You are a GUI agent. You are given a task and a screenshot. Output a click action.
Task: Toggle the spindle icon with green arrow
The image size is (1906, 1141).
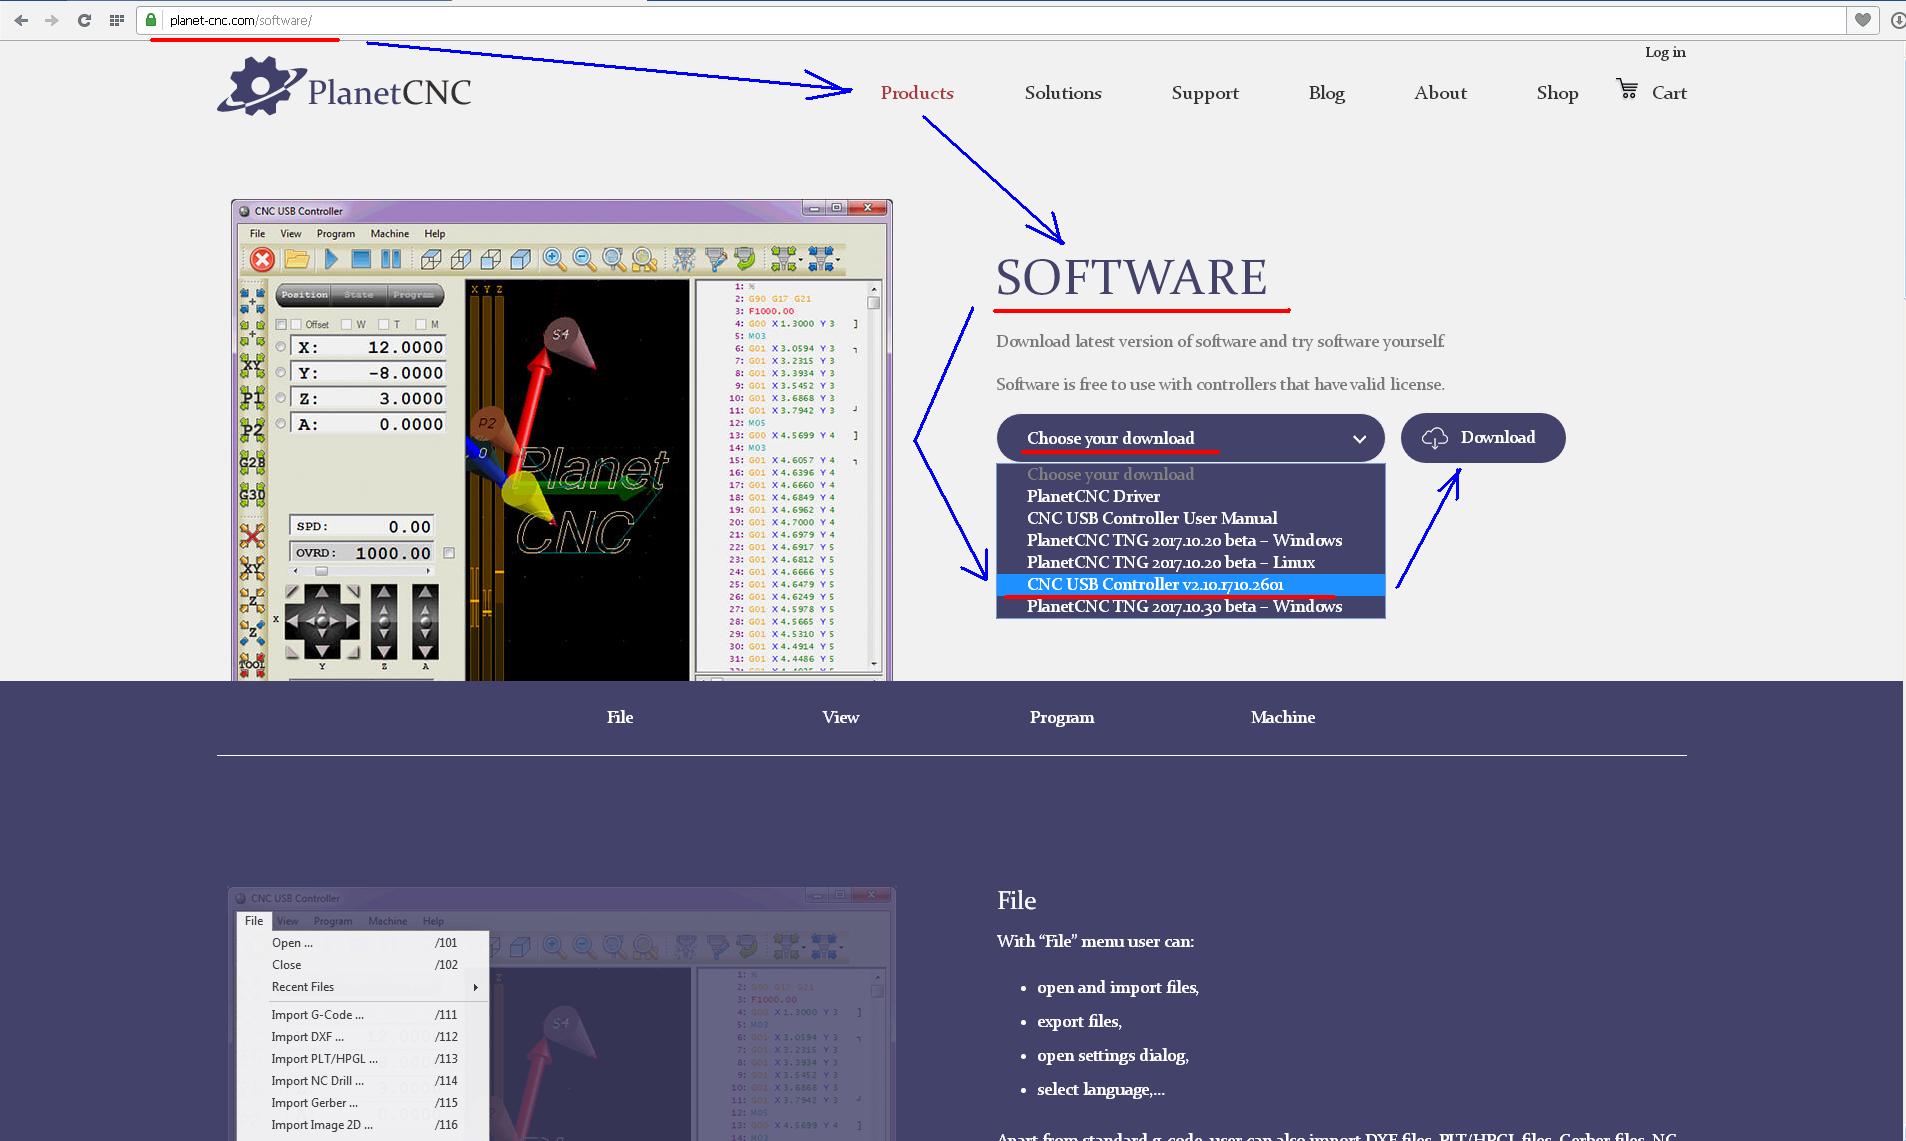[745, 260]
